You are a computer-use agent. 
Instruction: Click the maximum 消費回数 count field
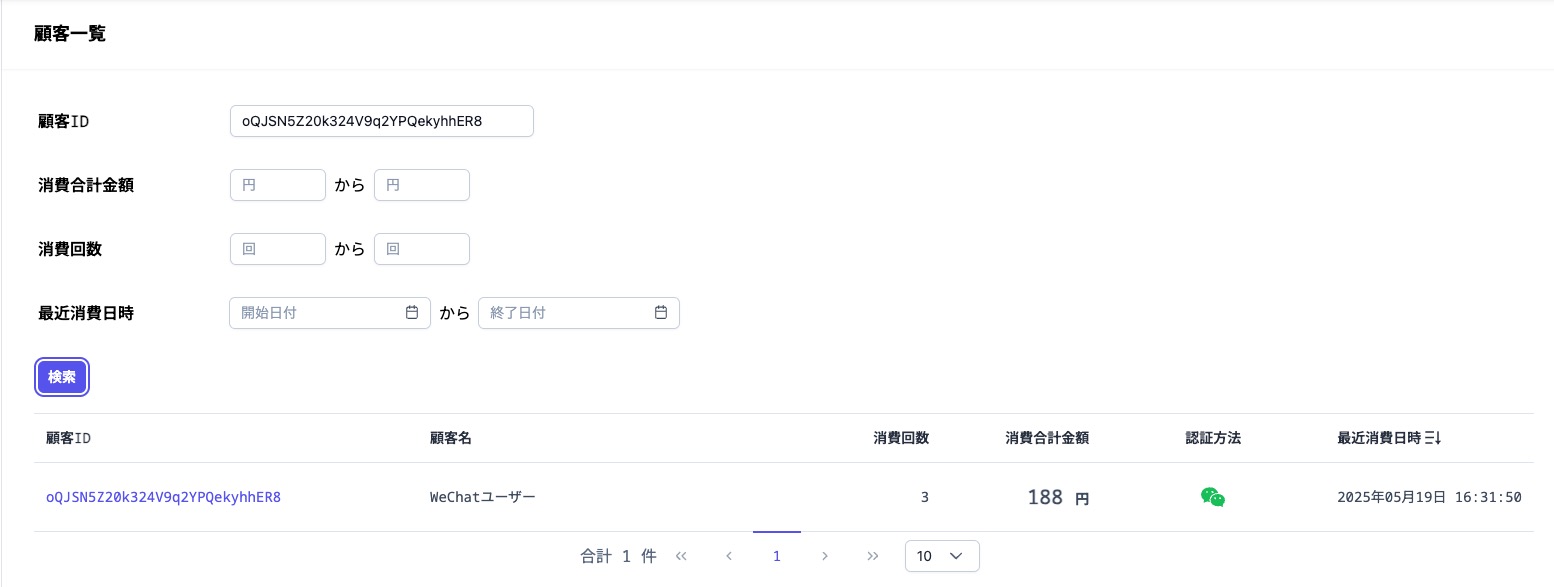pos(422,249)
